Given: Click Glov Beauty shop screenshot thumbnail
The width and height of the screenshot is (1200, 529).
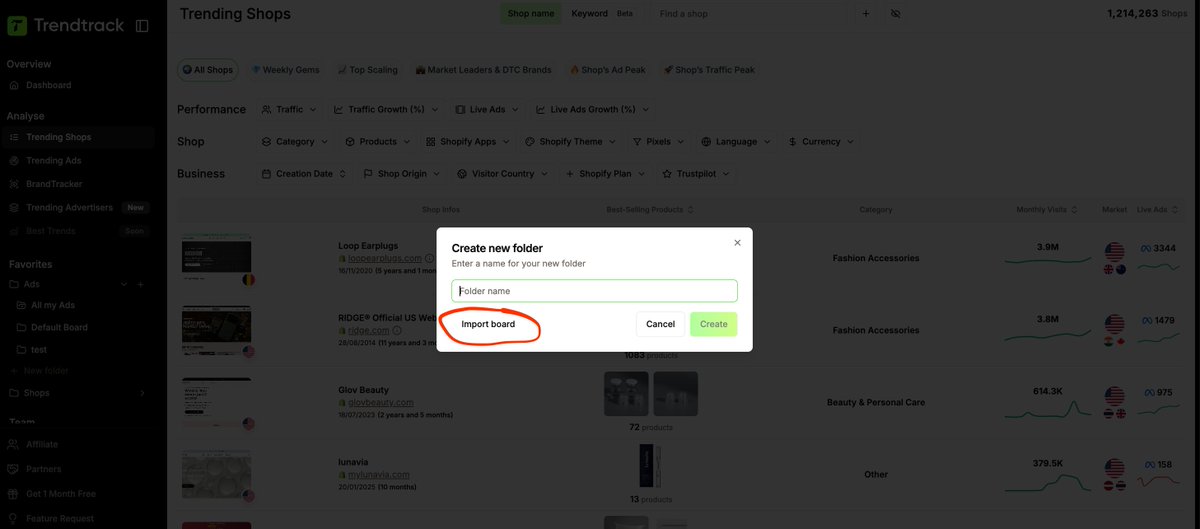Looking at the screenshot, I should (216, 402).
